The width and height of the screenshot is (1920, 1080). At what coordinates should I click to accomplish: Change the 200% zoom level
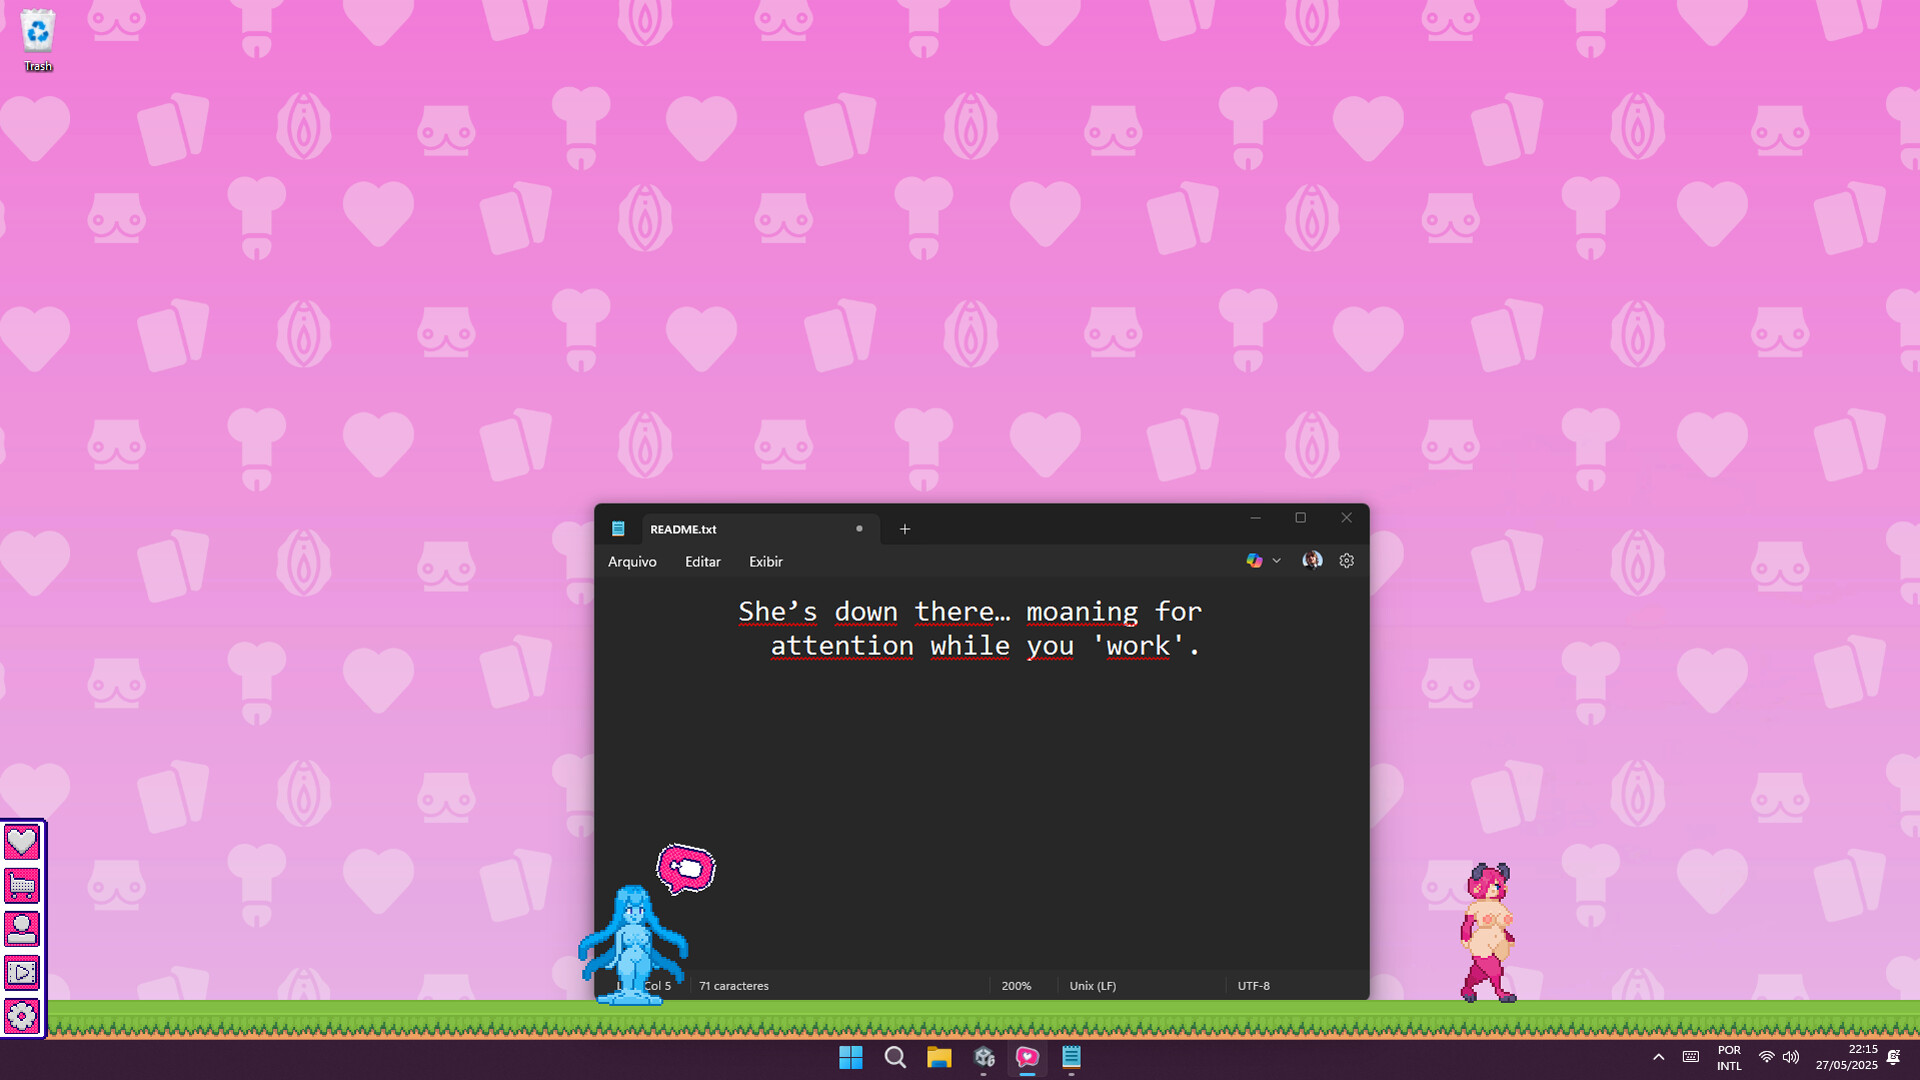pos(1016,985)
